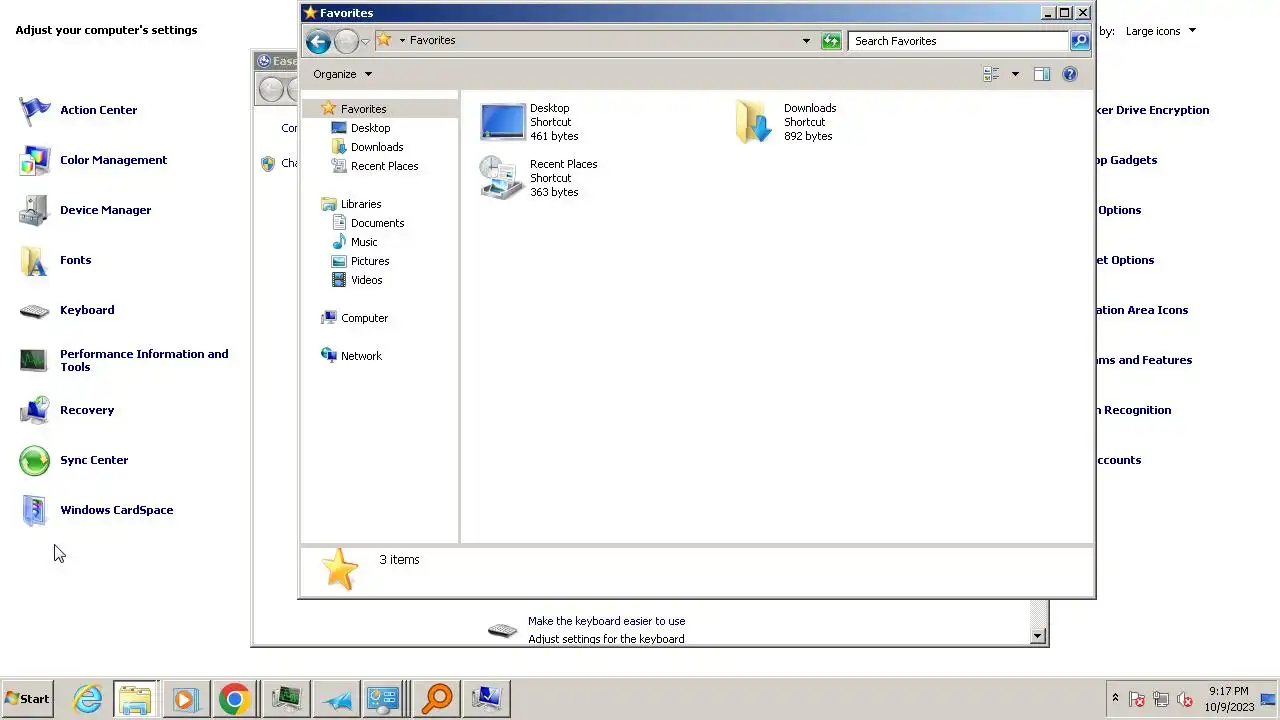Image resolution: width=1280 pixels, height=720 pixels.
Task: Expand the view options dropdown arrow
Action: 1015,74
